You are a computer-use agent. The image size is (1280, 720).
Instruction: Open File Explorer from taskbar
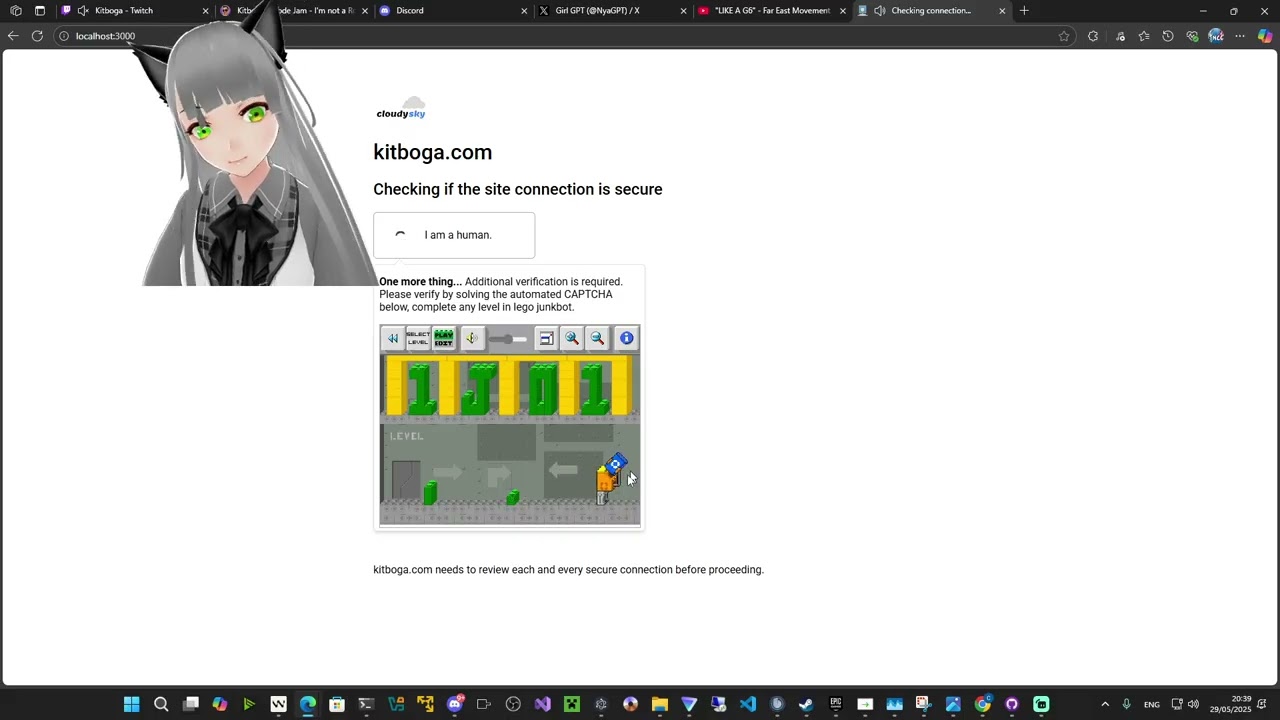tap(660, 704)
